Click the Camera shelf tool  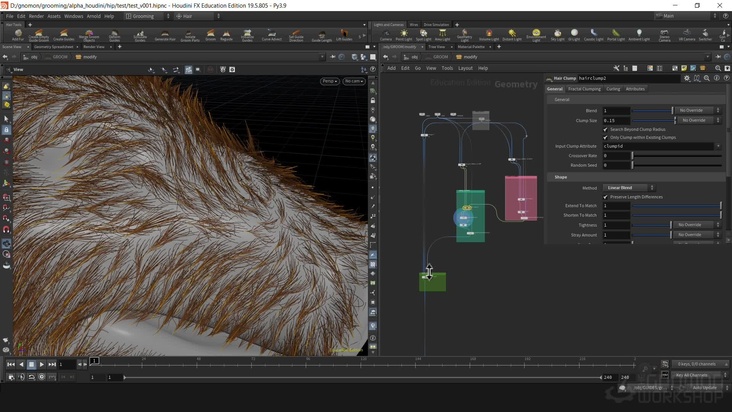(386, 36)
